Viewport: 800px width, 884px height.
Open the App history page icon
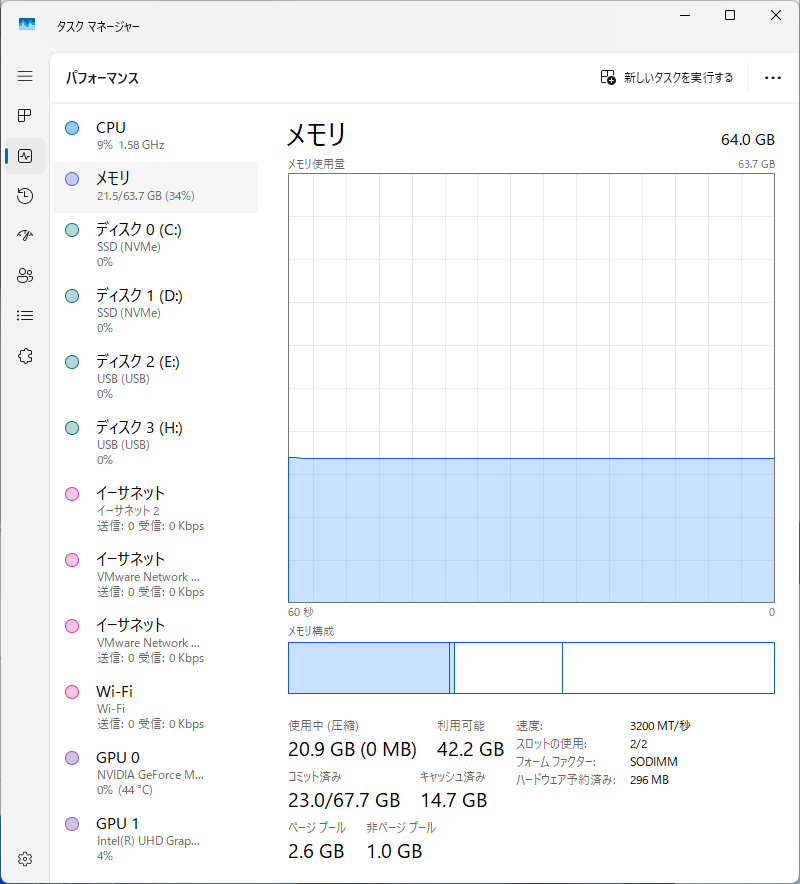(25, 196)
